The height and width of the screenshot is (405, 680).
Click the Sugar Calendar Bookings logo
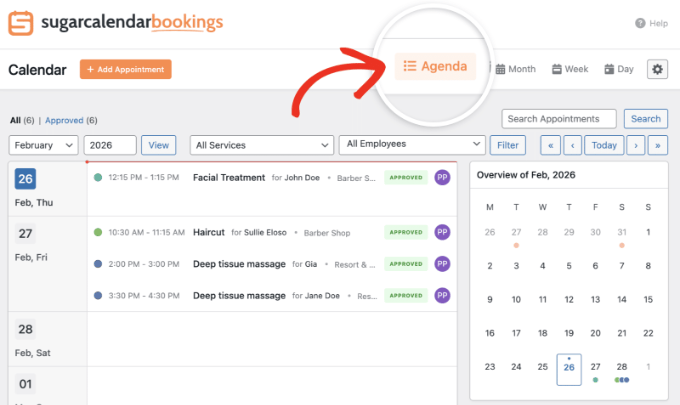pyautogui.click(x=116, y=23)
